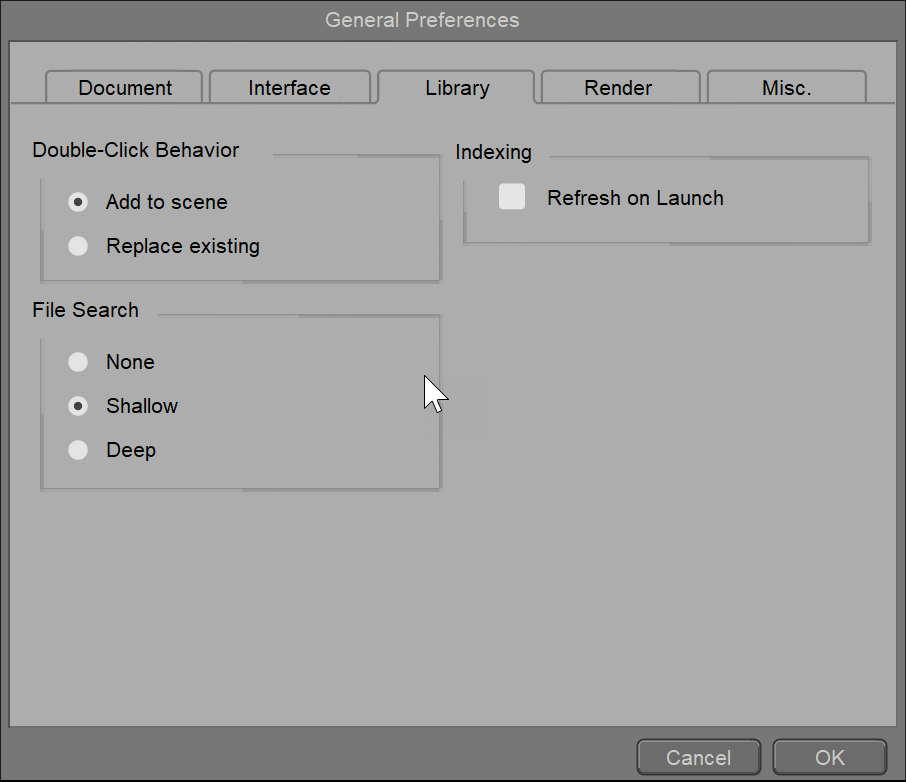Select the Add to scene radio button
The height and width of the screenshot is (782, 906).
pyautogui.click(x=78, y=202)
